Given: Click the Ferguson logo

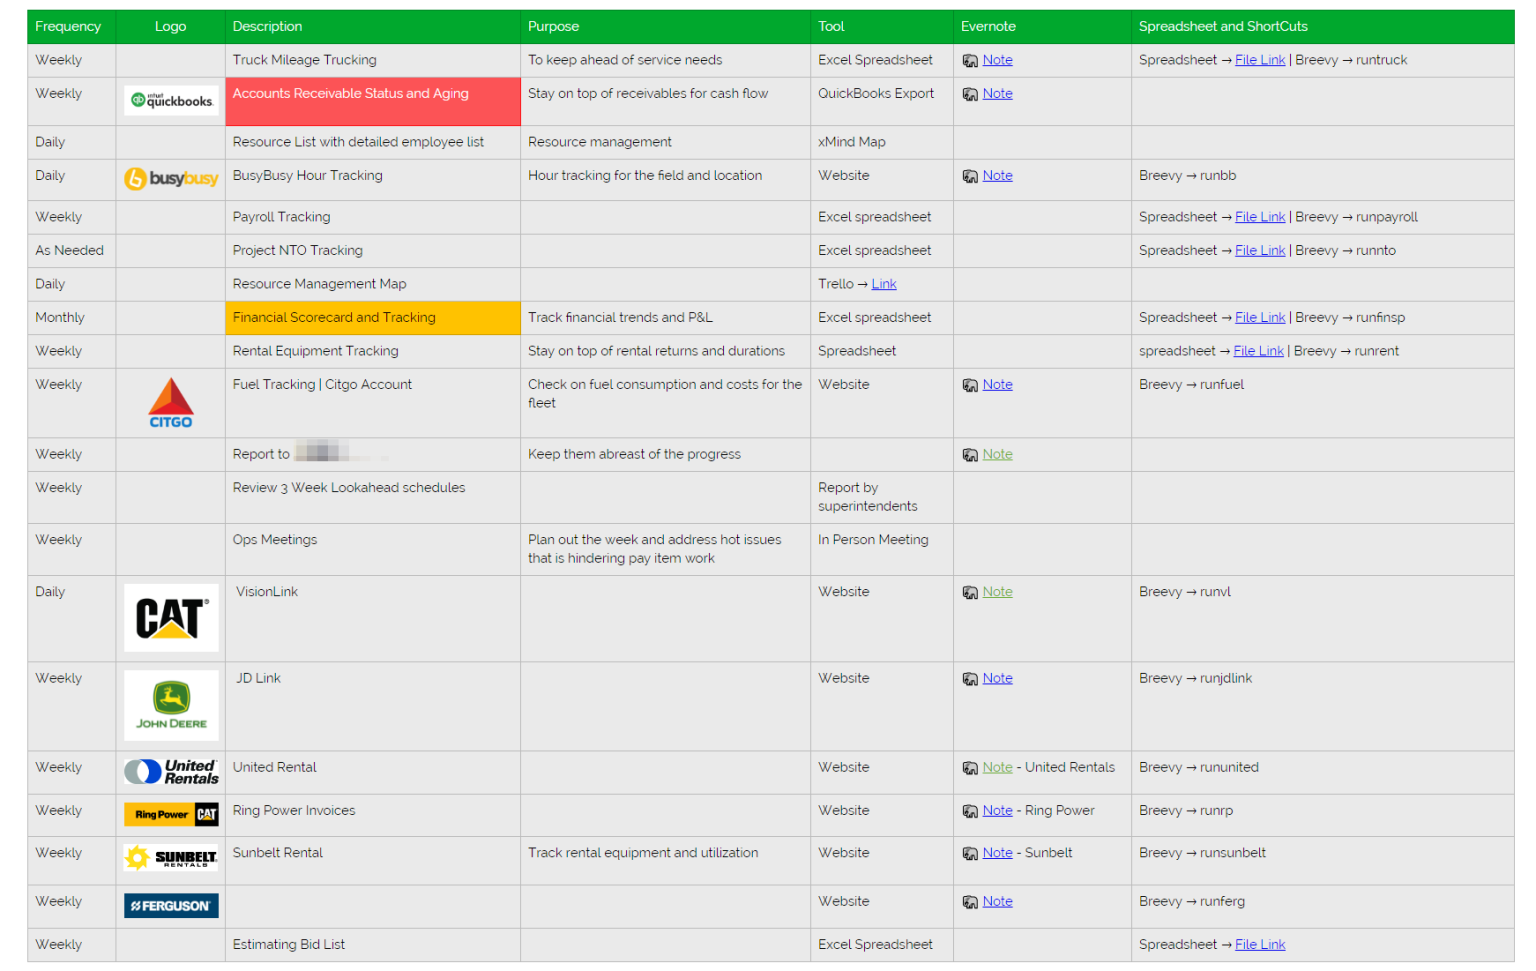Looking at the screenshot, I should [x=171, y=906].
